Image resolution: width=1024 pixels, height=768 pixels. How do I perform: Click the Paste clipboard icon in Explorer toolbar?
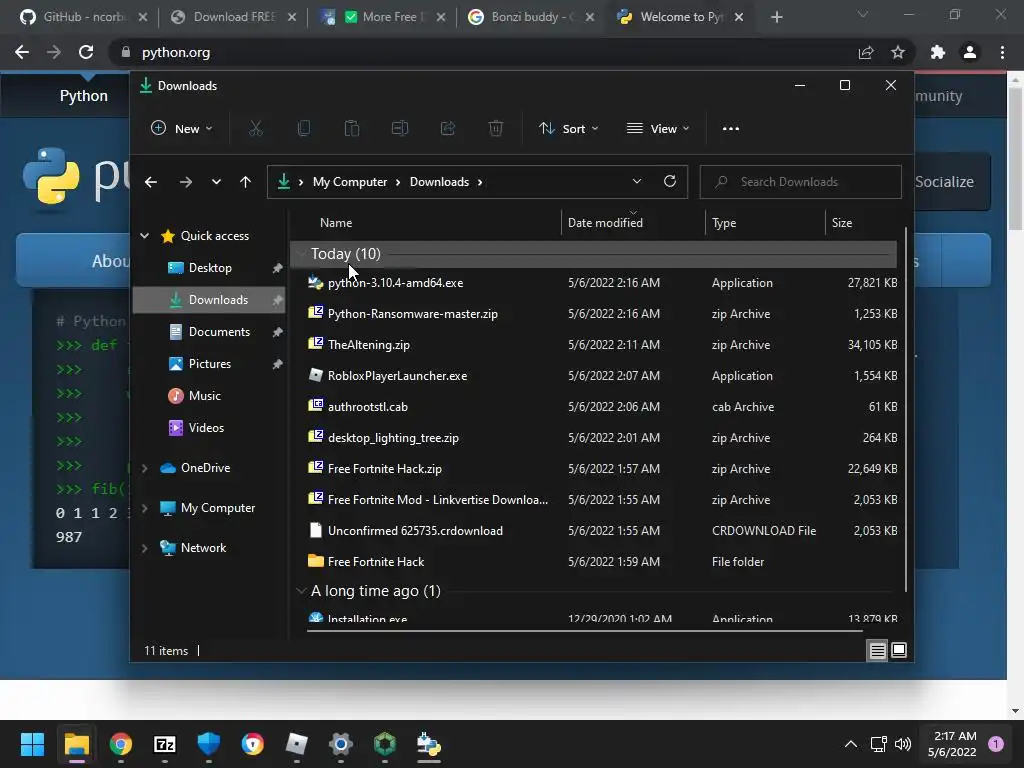coord(352,129)
